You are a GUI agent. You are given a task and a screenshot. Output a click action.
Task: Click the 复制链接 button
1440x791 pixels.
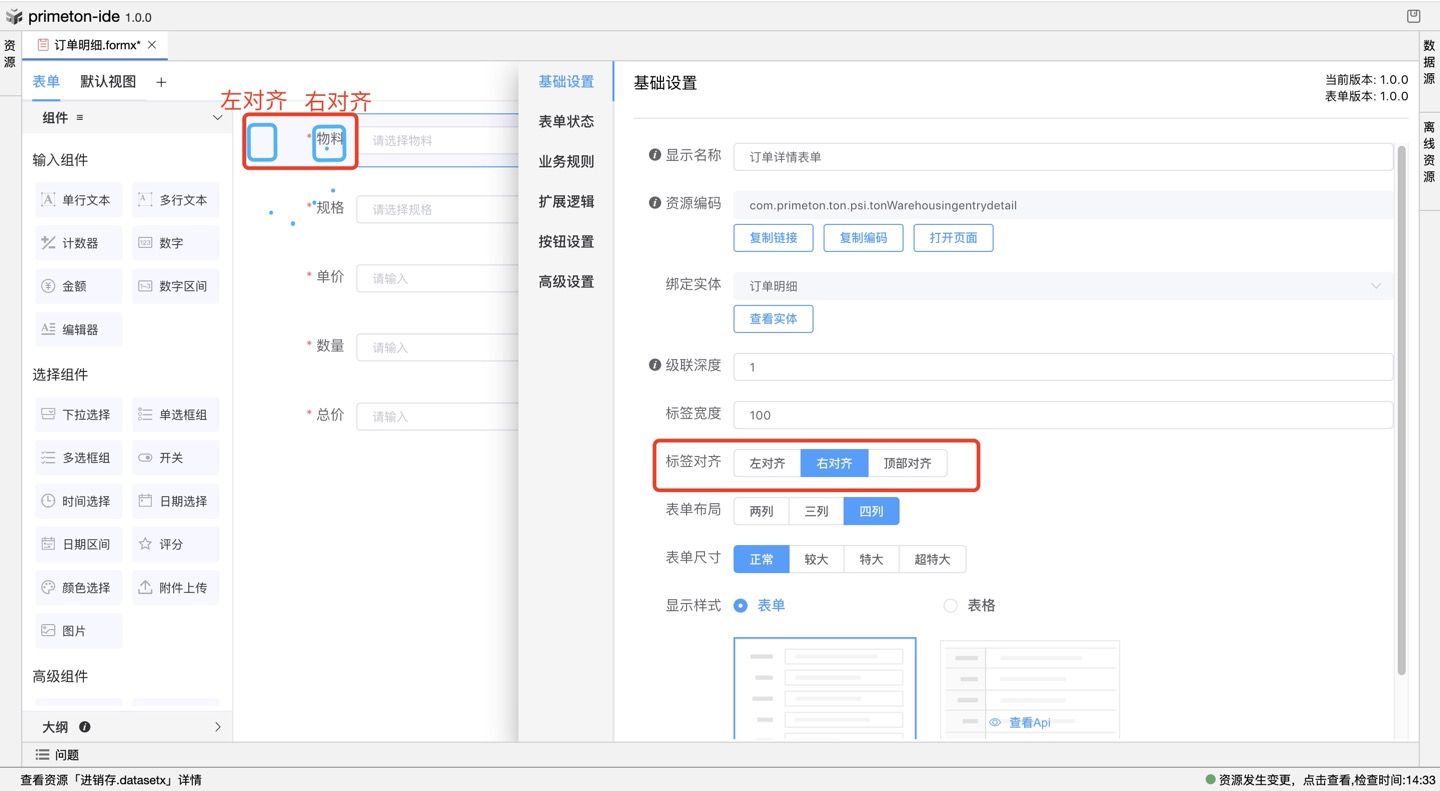[x=773, y=238]
